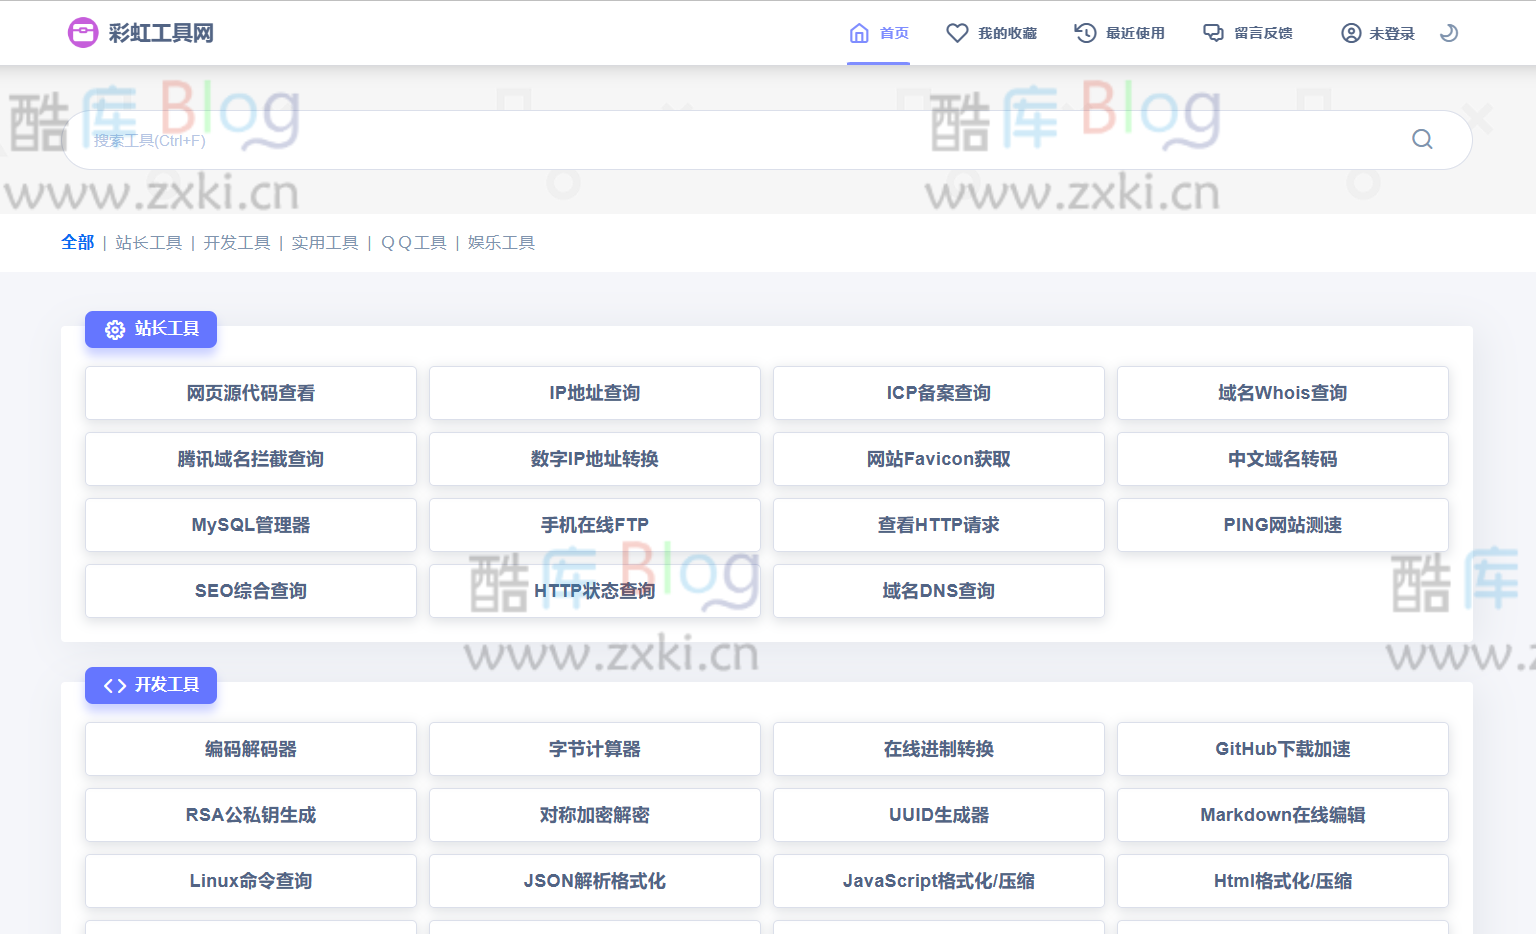
Task: Click the home icon above 首页
Action: point(858,30)
